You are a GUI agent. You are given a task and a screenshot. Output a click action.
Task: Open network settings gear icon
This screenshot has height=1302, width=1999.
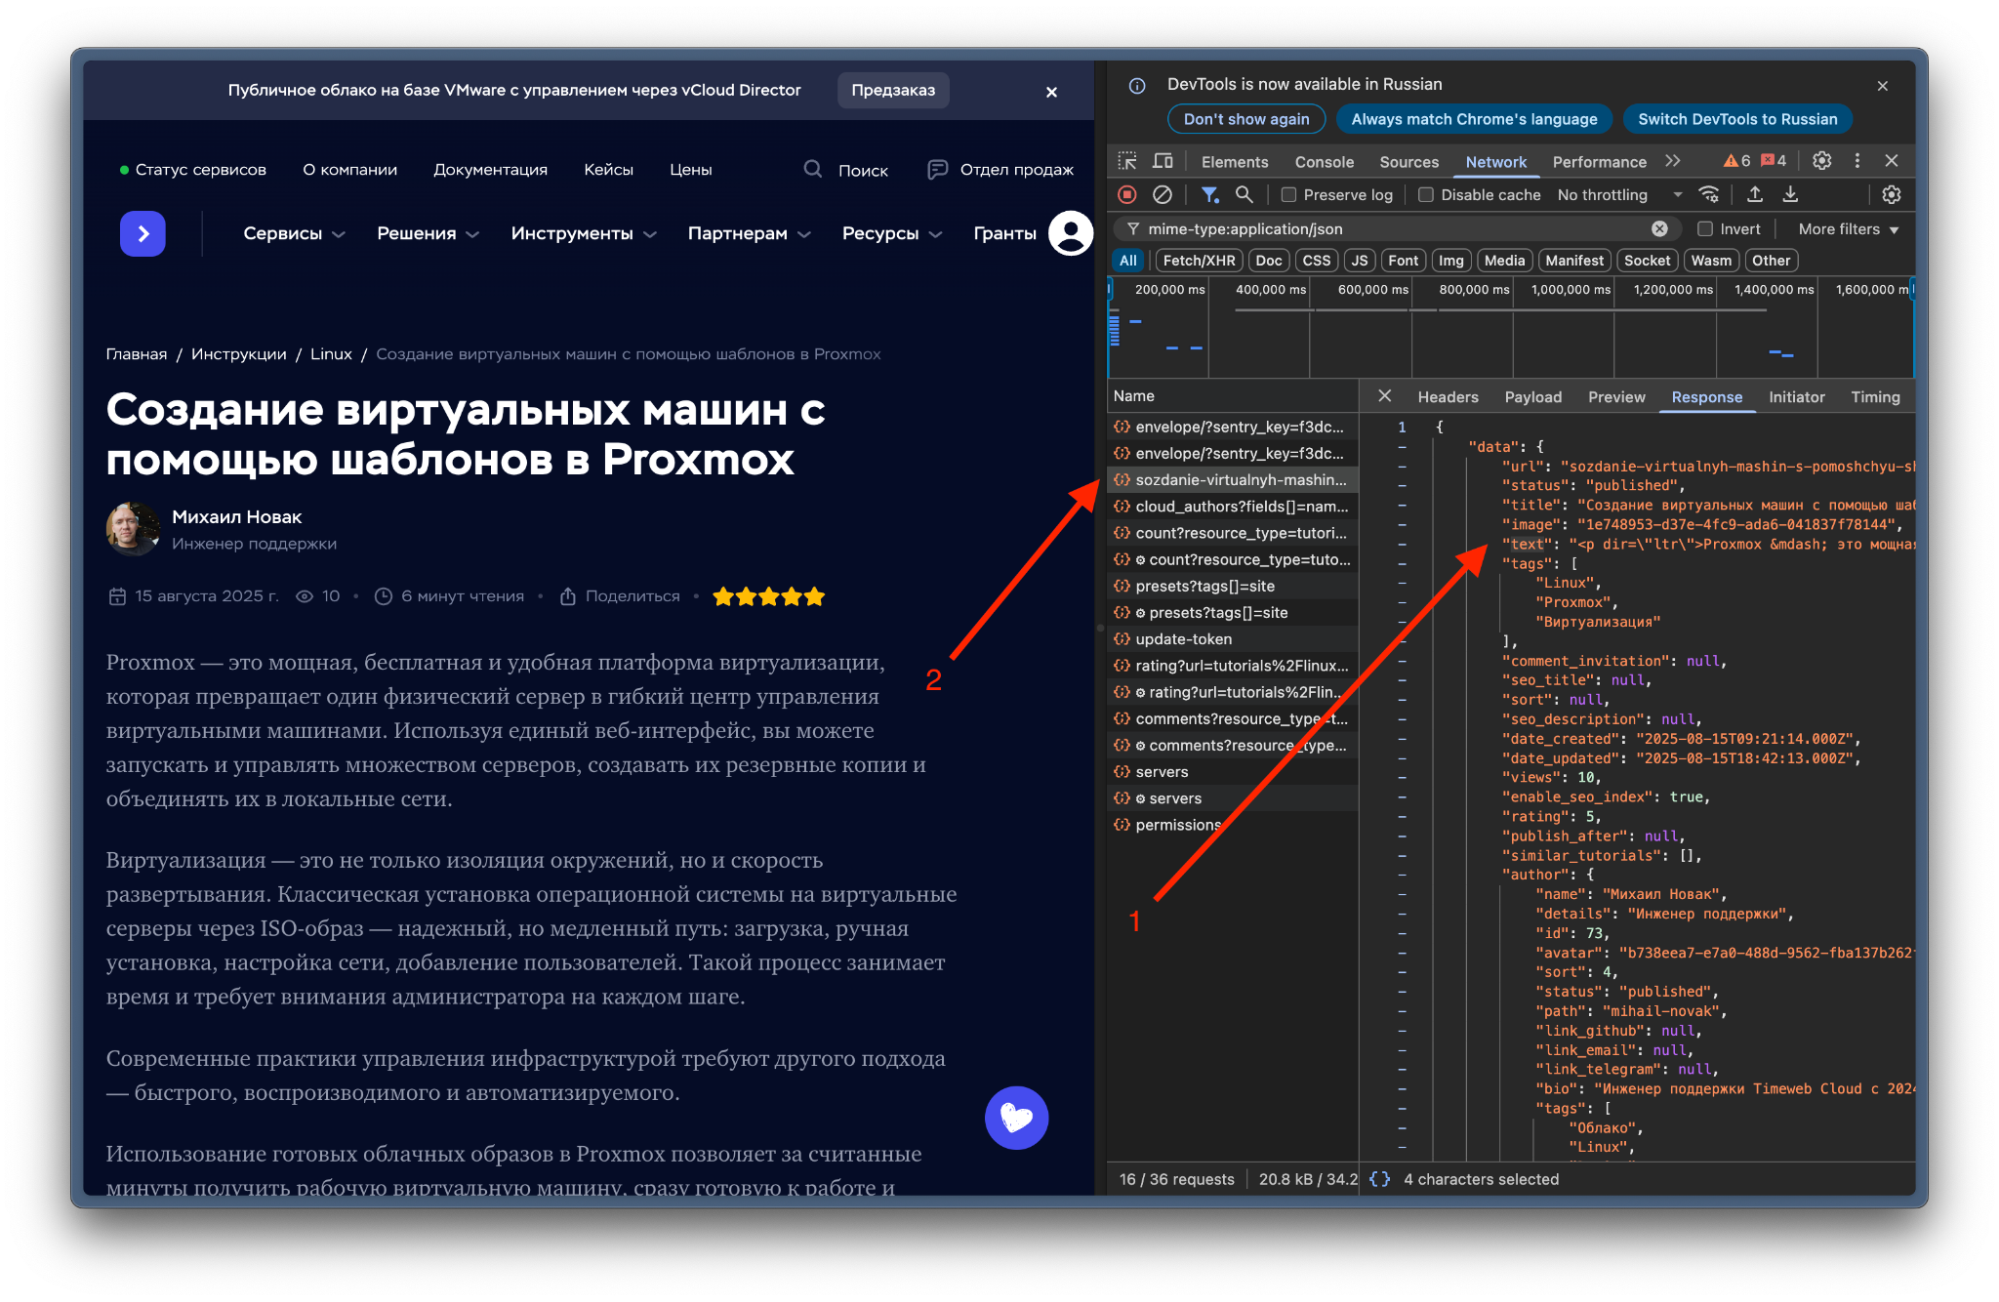[x=1891, y=195]
